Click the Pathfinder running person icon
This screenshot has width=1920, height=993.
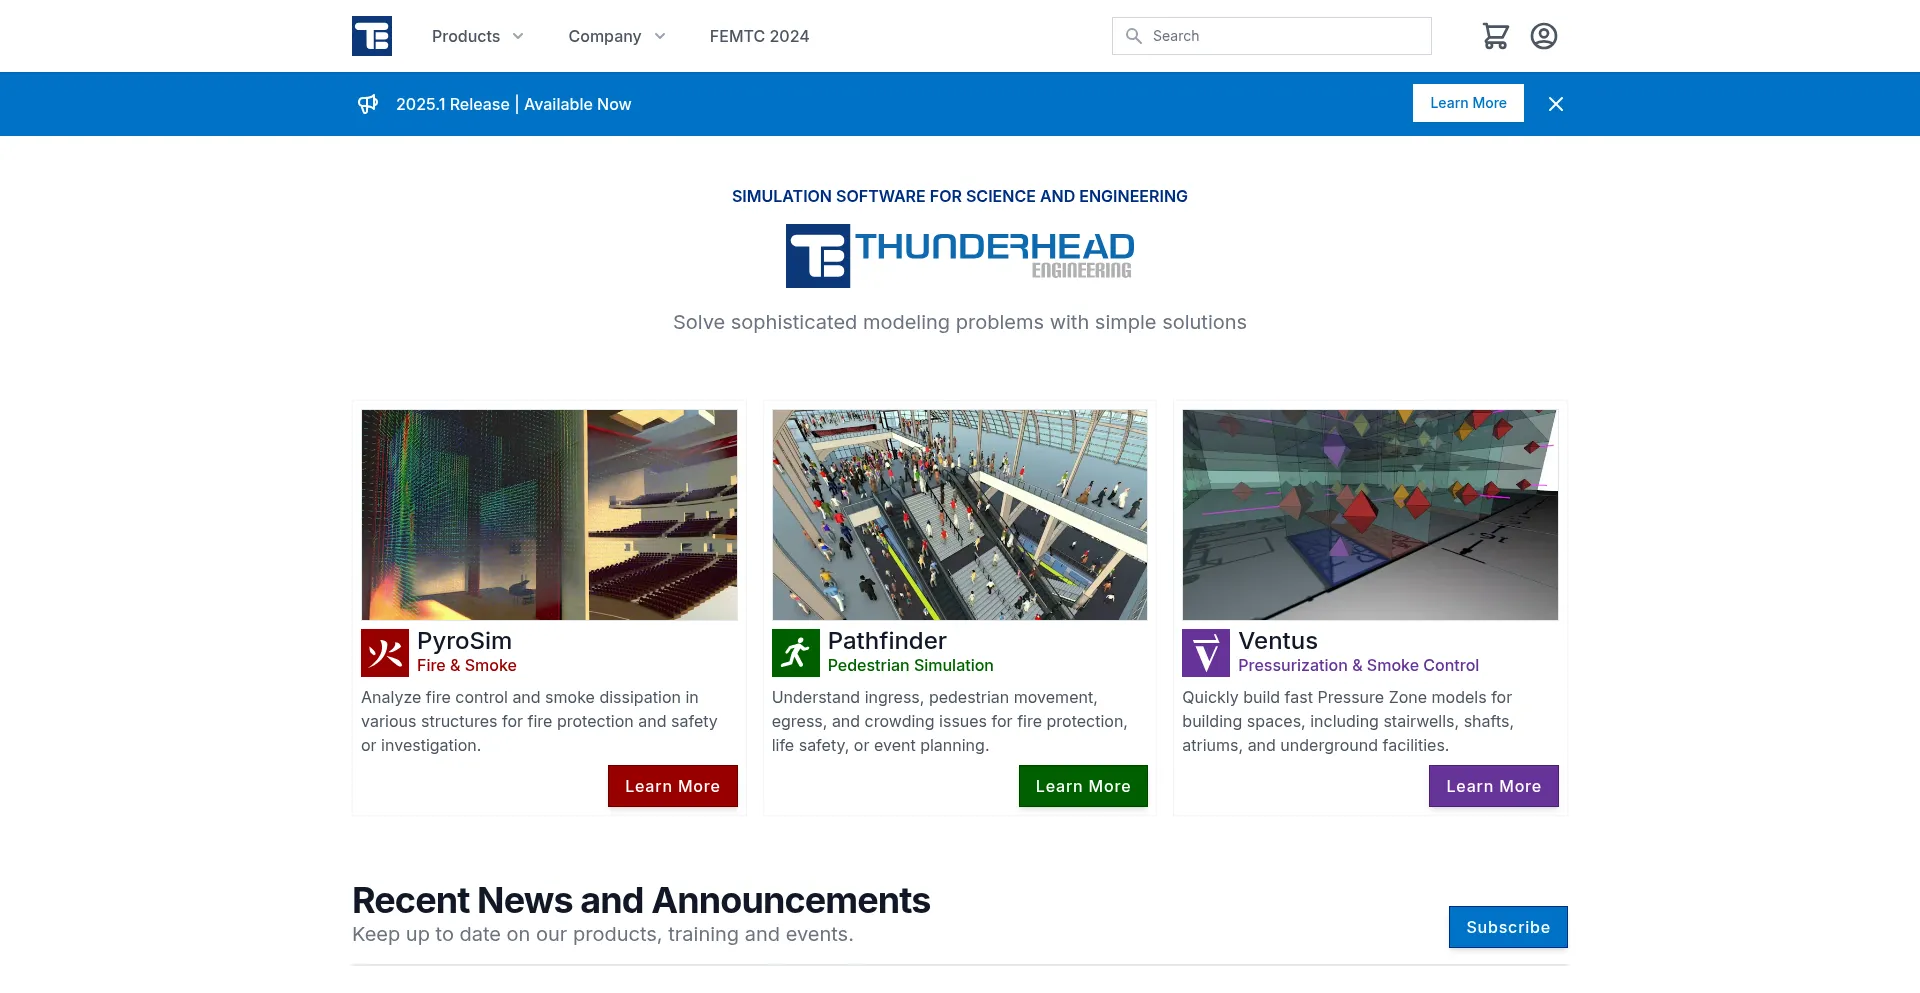[795, 653]
